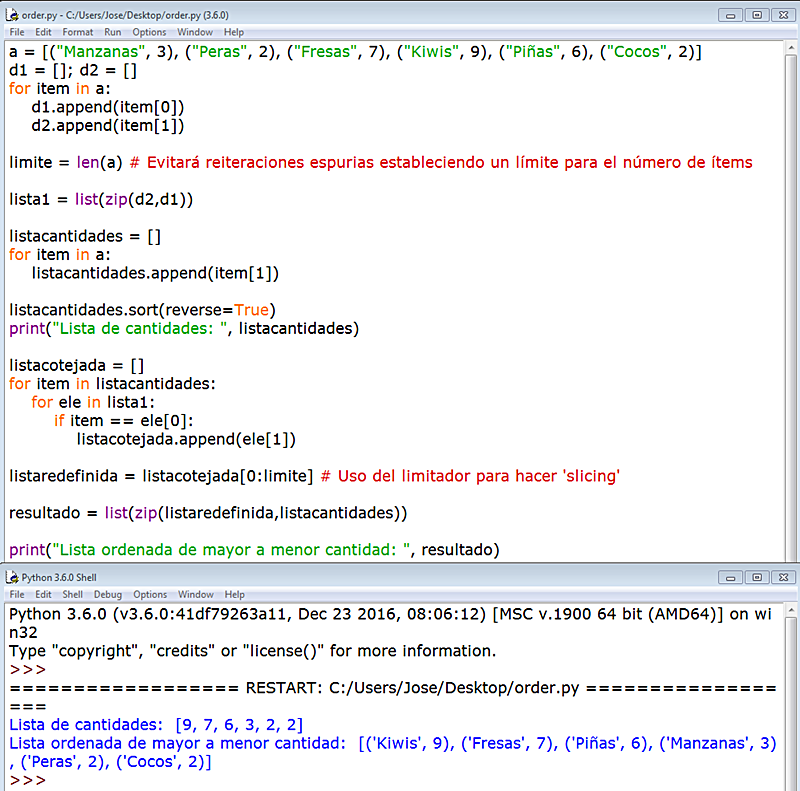Open Shell menu in the Python Shell window
Screen dimensions: 800x791
72,595
